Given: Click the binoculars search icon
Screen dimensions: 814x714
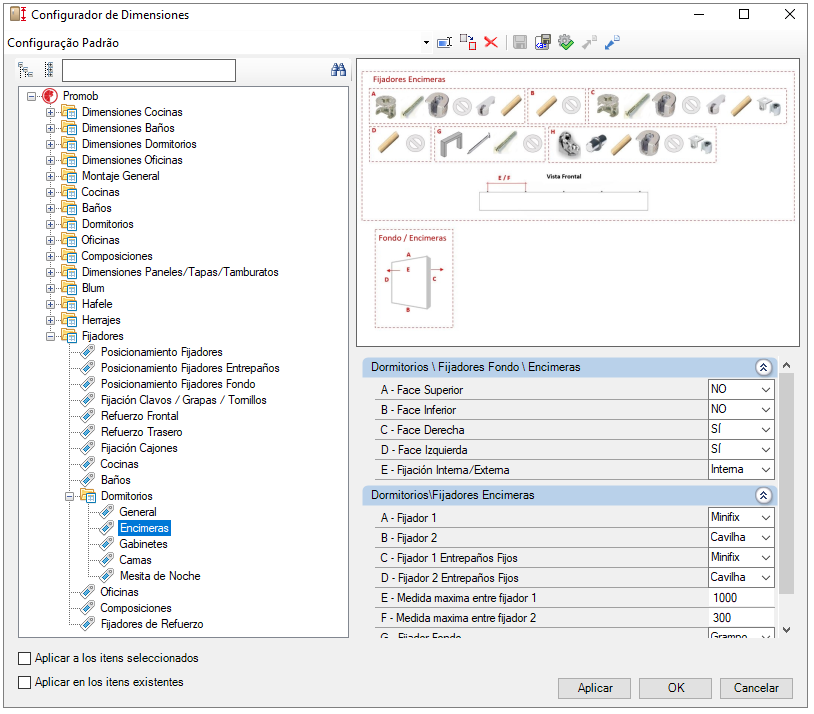Looking at the screenshot, I should (x=338, y=70).
